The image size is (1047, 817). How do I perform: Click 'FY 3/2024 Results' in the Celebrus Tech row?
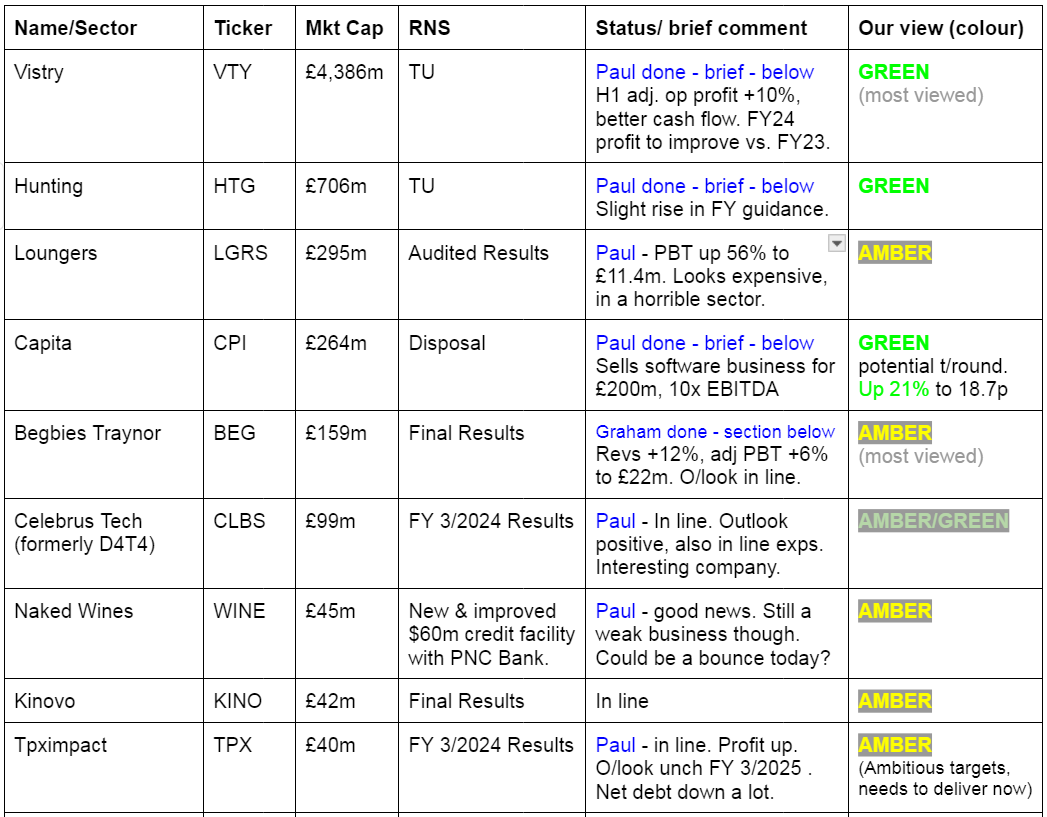click(x=491, y=521)
